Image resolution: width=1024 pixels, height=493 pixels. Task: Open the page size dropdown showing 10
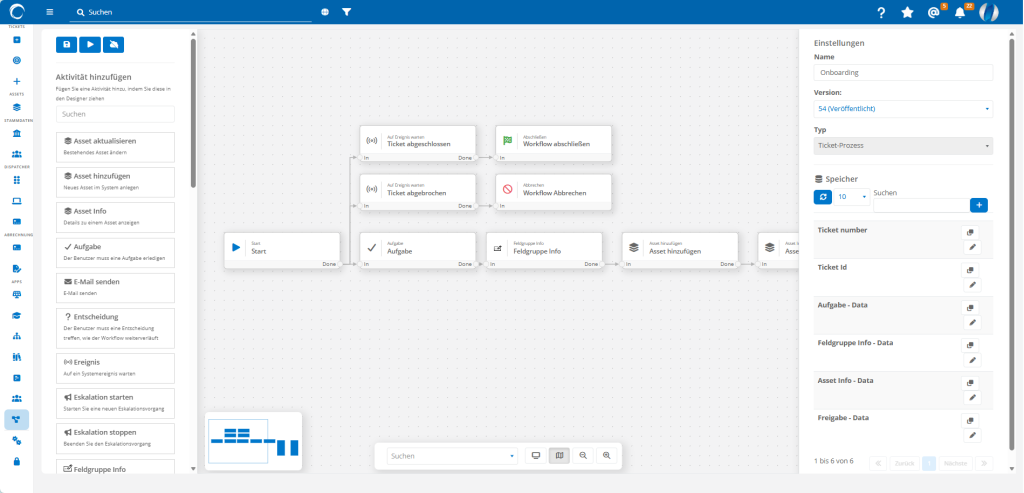click(852, 197)
